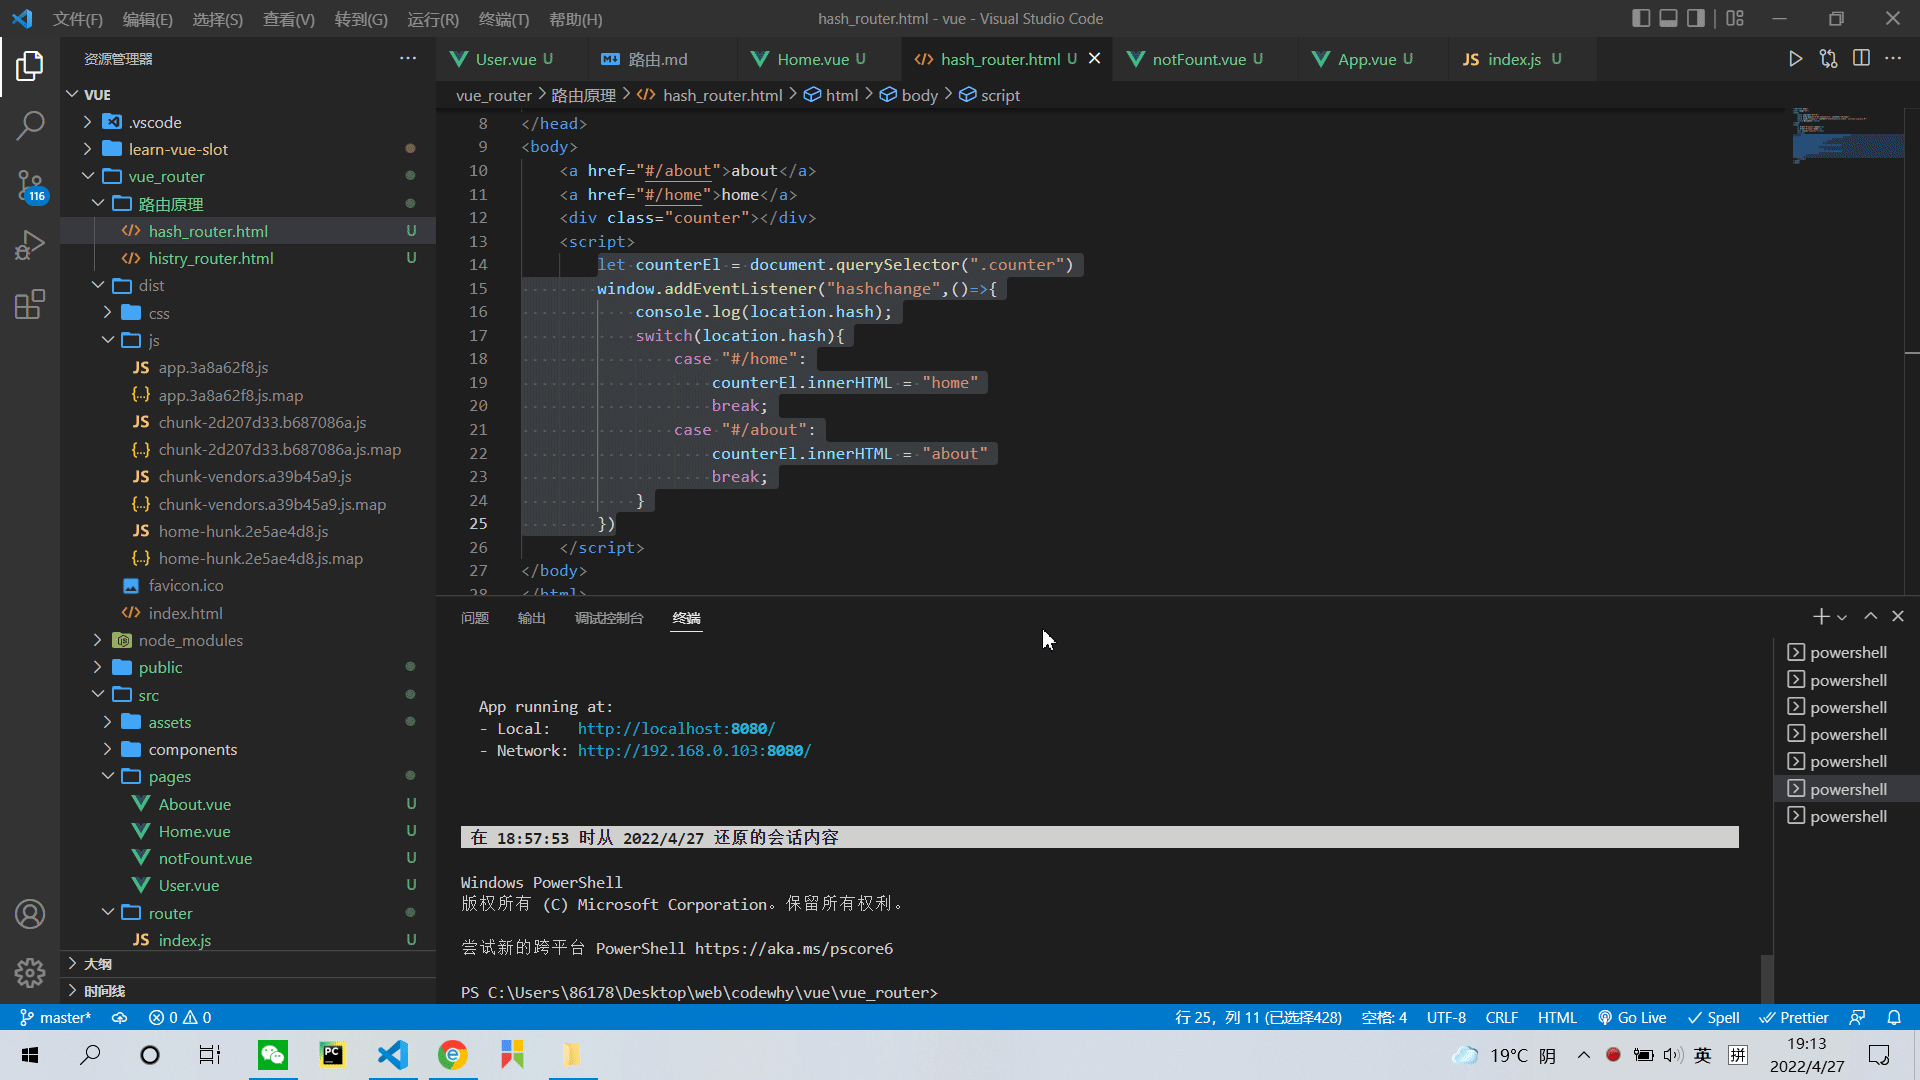Image resolution: width=1920 pixels, height=1080 pixels.
Task: Click the master branch status item
Action: coord(56,1017)
